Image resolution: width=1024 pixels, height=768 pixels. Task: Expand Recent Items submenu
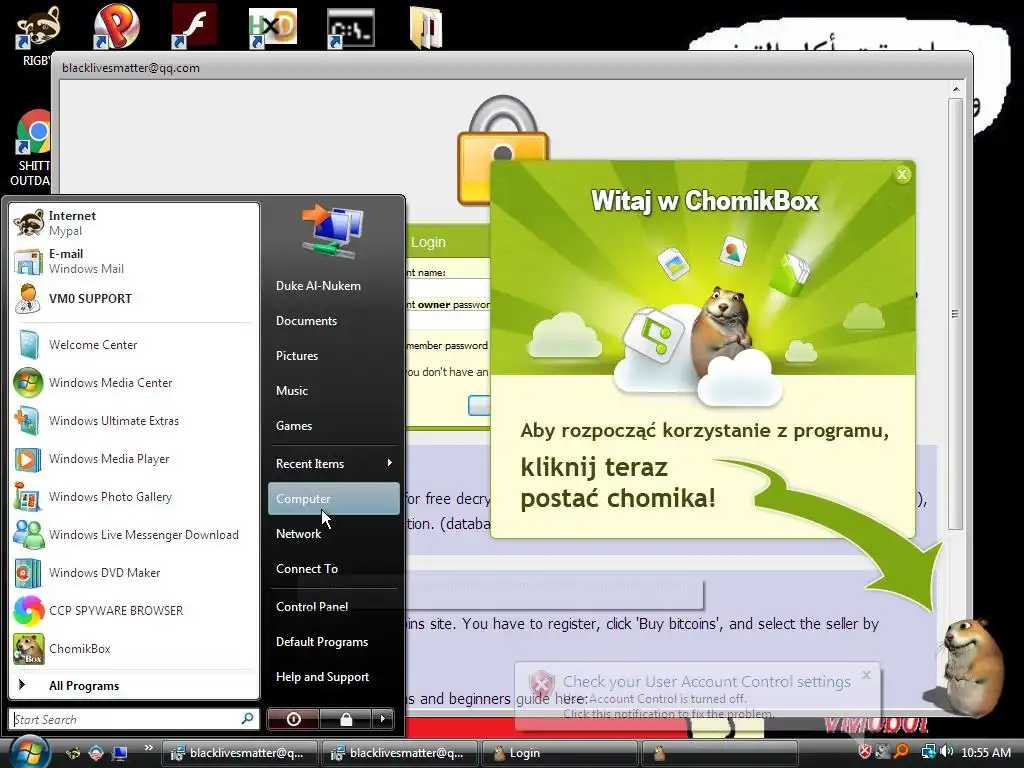point(333,464)
